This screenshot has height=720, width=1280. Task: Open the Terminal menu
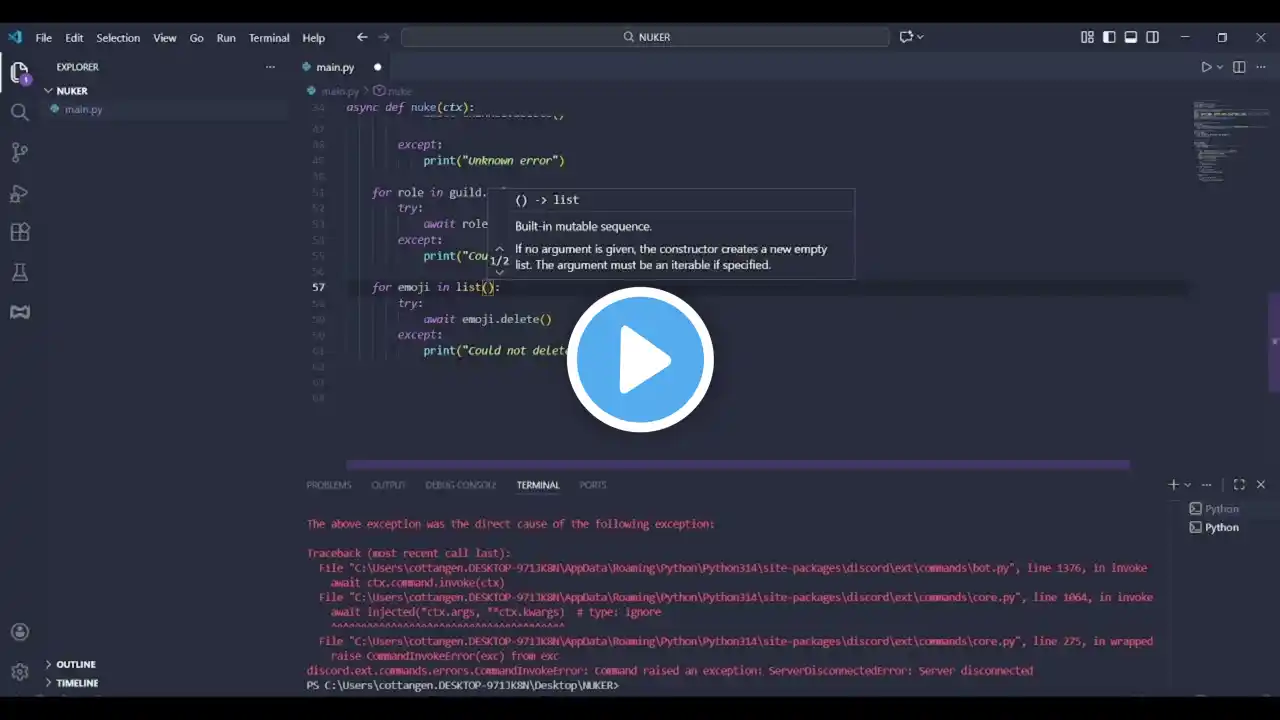coord(269,38)
